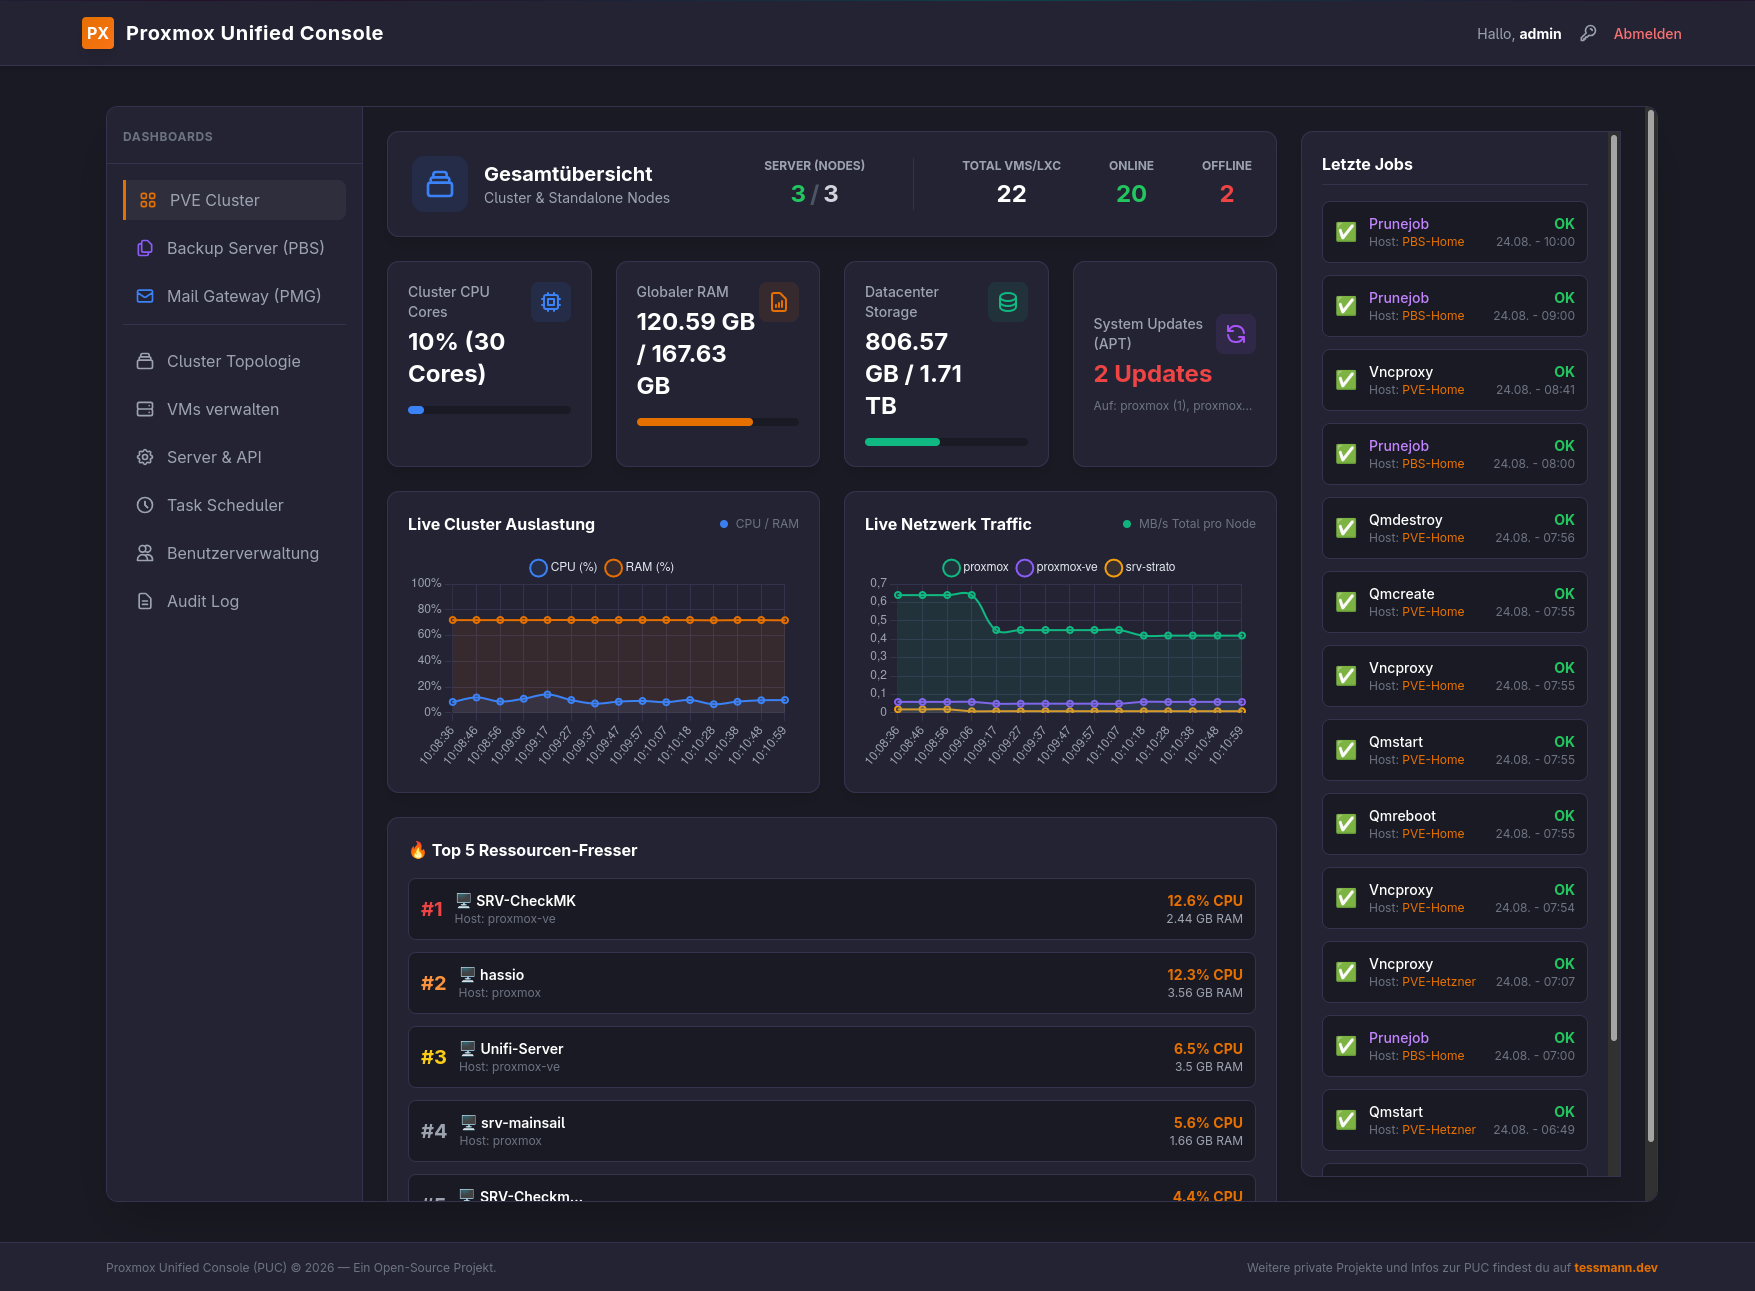The width and height of the screenshot is (1755, 1291).
Task: Click the Proxmox Unified Console title
Action: pyautogui.click(x=254, y=33)
